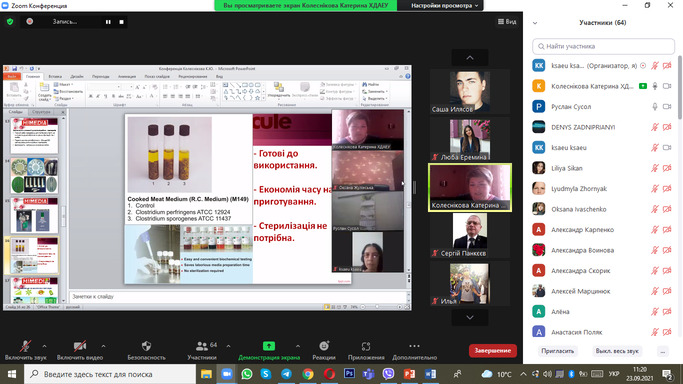The height and width of the screenshot is (384, 683).
Task: Toggle the Participants panel button
Action: point(202,346)
